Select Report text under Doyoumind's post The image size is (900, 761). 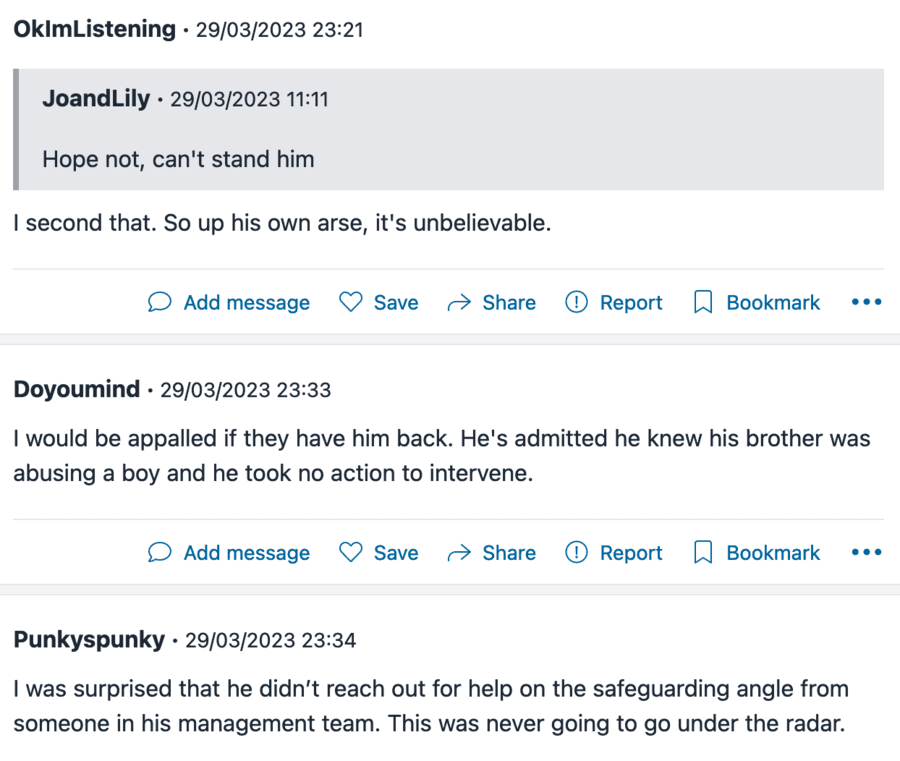(x=631, y=552)
